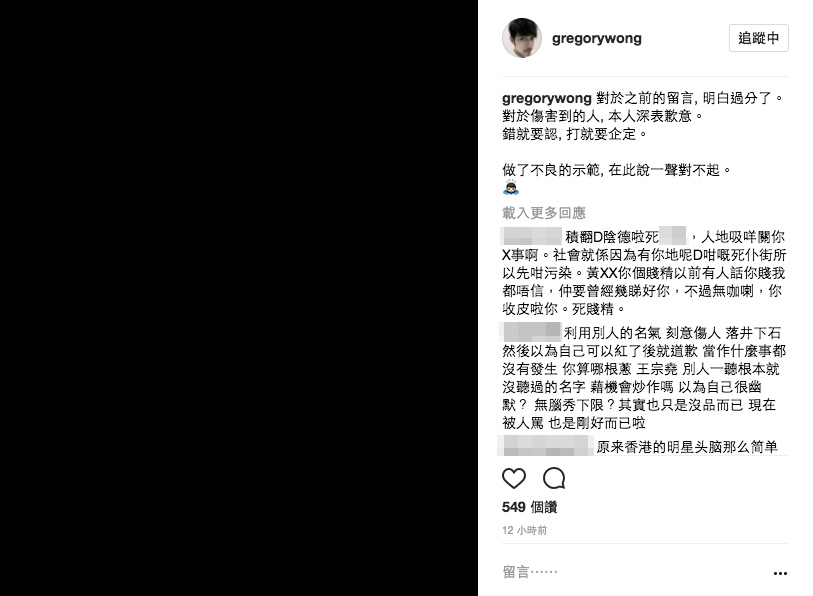Expand 載入更多回應 to load more comments
813x596 pixels.
[544, 213]
